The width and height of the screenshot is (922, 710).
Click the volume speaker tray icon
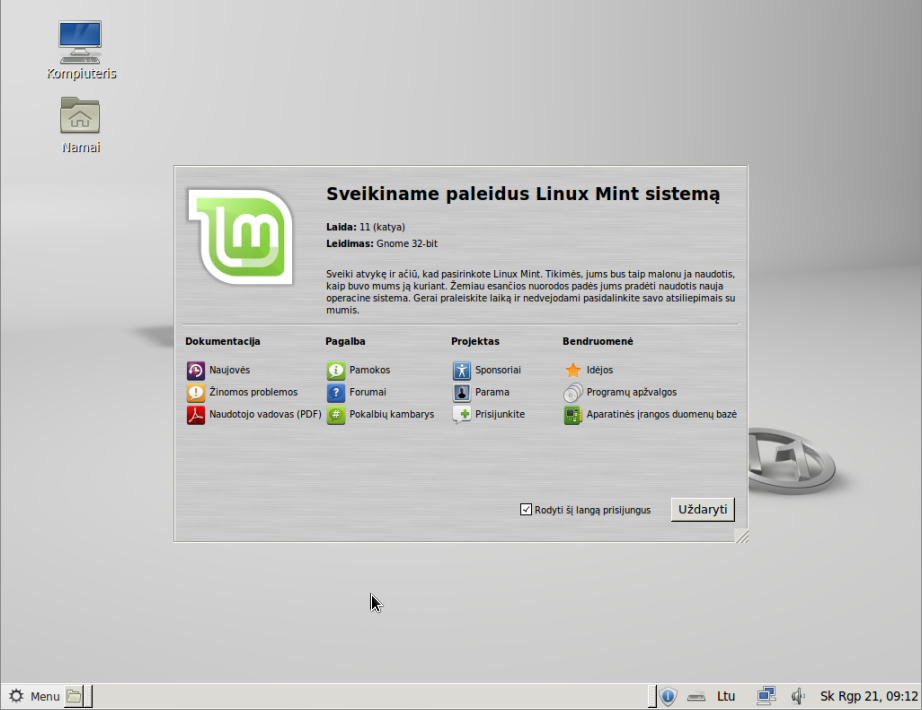click(797, 696)
